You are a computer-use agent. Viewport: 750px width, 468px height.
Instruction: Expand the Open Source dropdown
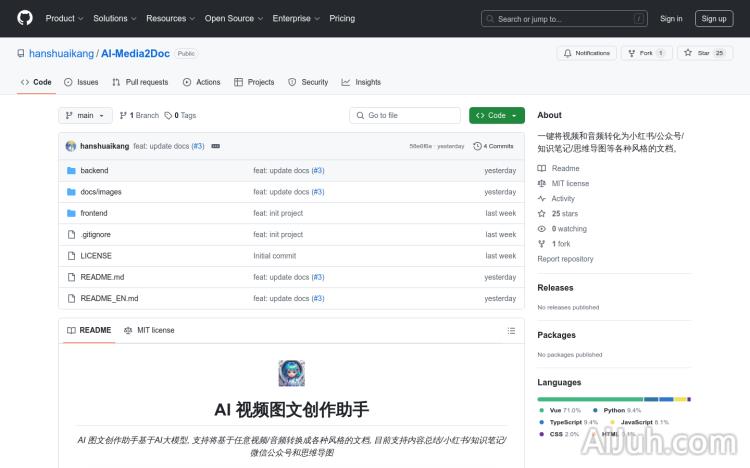tap(234, 18)
